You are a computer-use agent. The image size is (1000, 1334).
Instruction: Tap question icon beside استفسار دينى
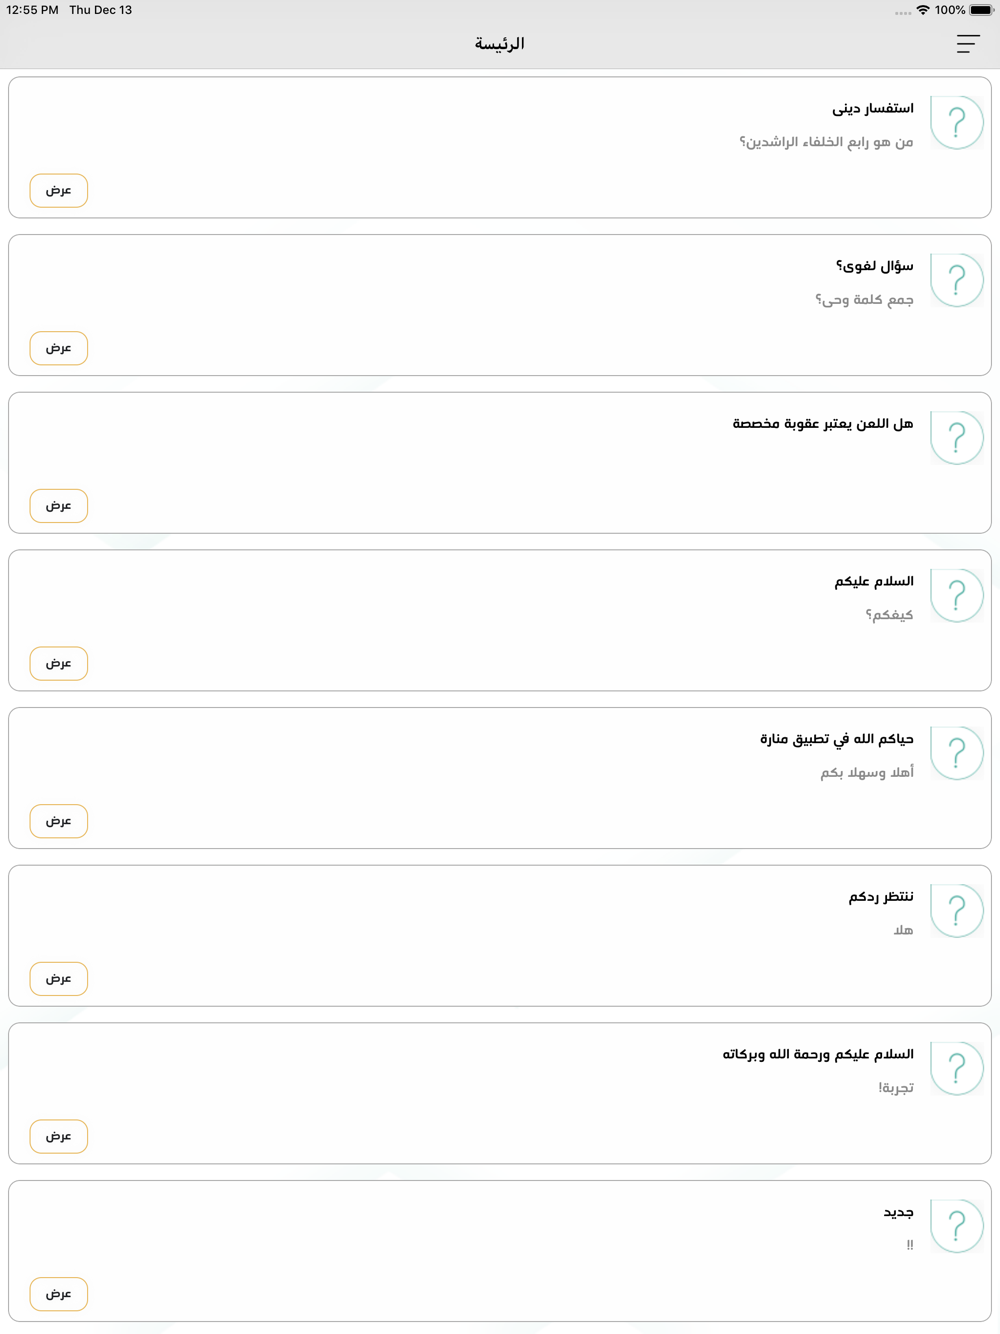click(956, 123)
